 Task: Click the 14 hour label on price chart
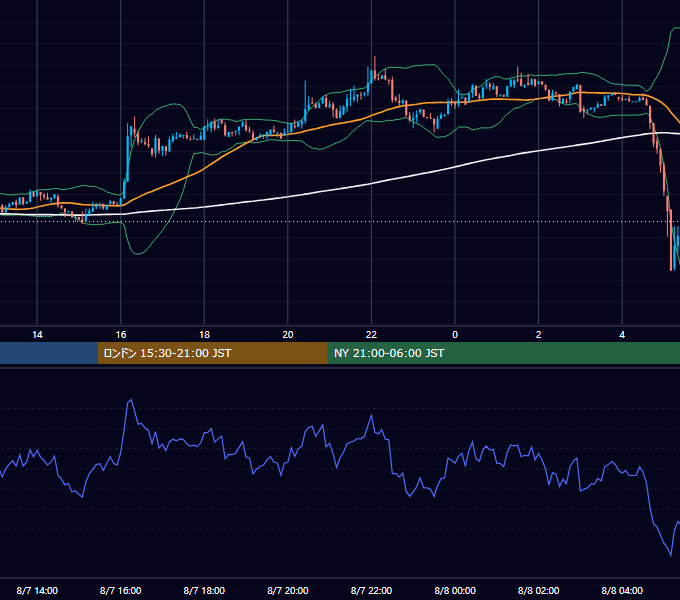click(x=37, y=335)
